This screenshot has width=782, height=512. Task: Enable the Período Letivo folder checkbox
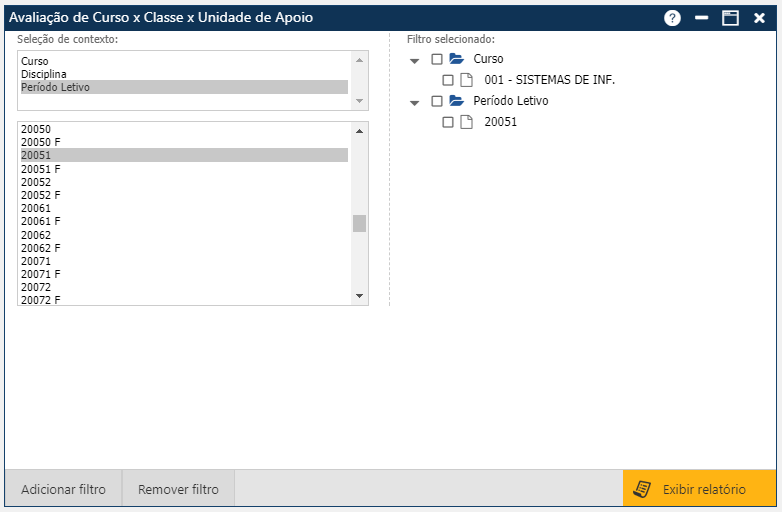tap(437, 101)
